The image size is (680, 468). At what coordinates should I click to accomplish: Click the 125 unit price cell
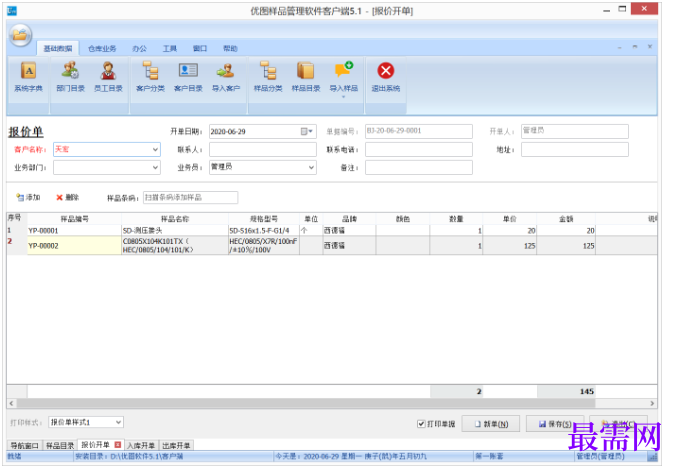point(510,245)
